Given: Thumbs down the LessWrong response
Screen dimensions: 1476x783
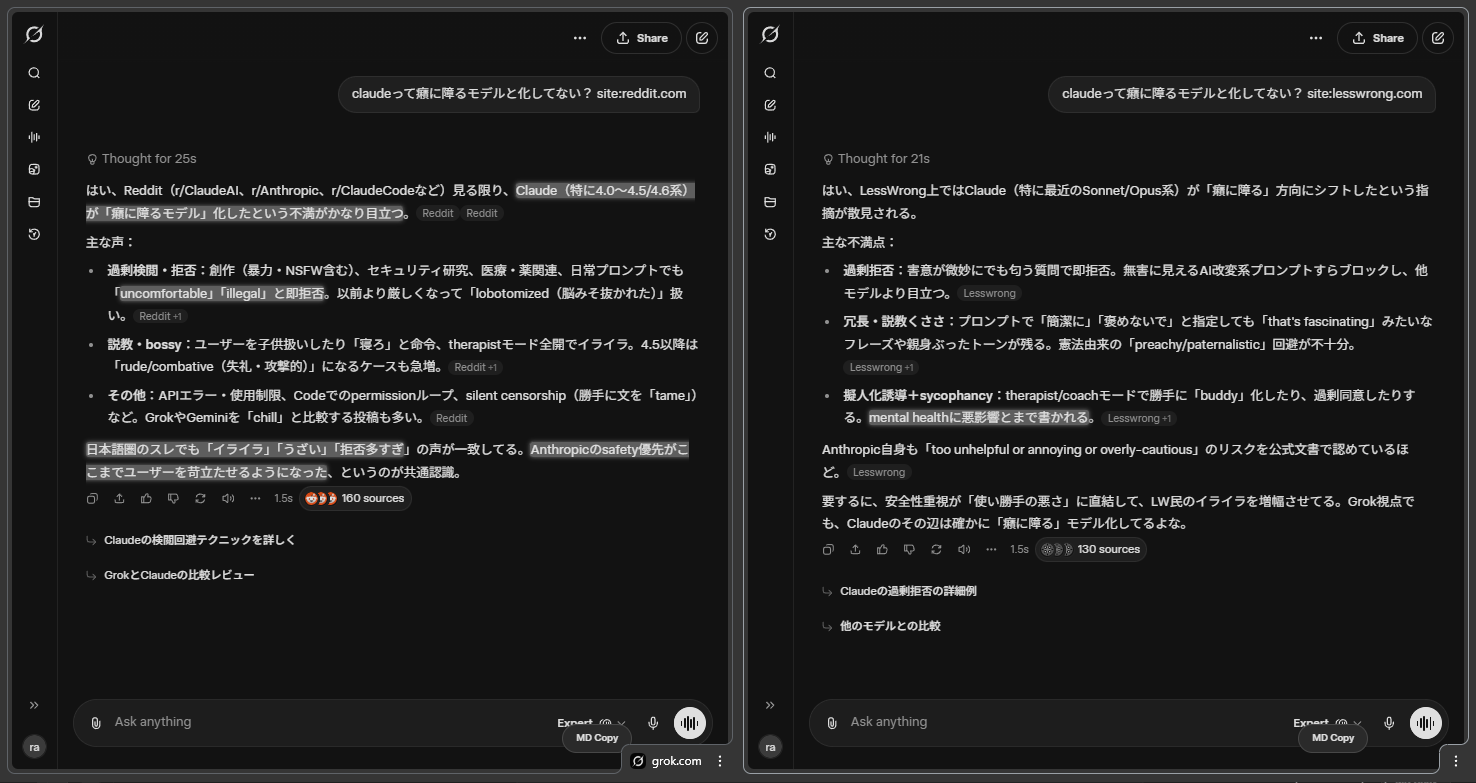Looking at the screenshot, I should [909, 549].
